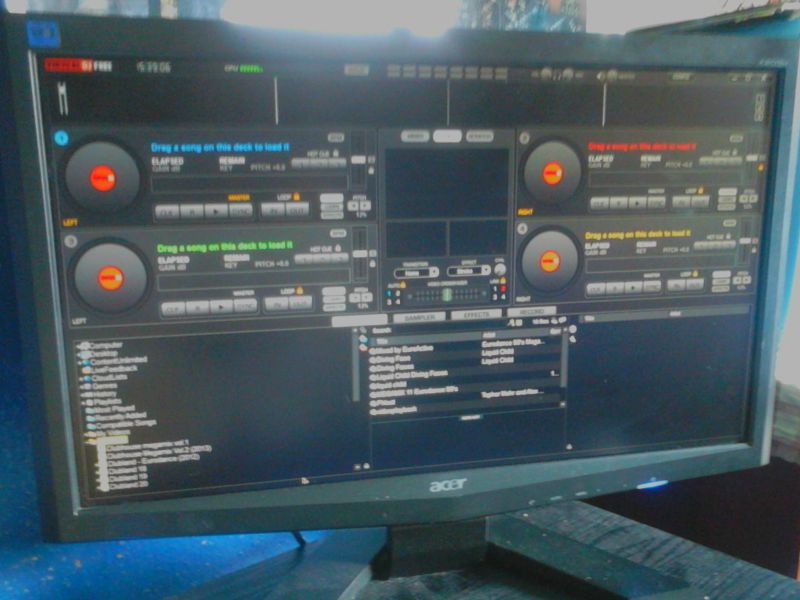
Task: Toggle the LOOP lock on green deck 3
Action: pos(299,291)
